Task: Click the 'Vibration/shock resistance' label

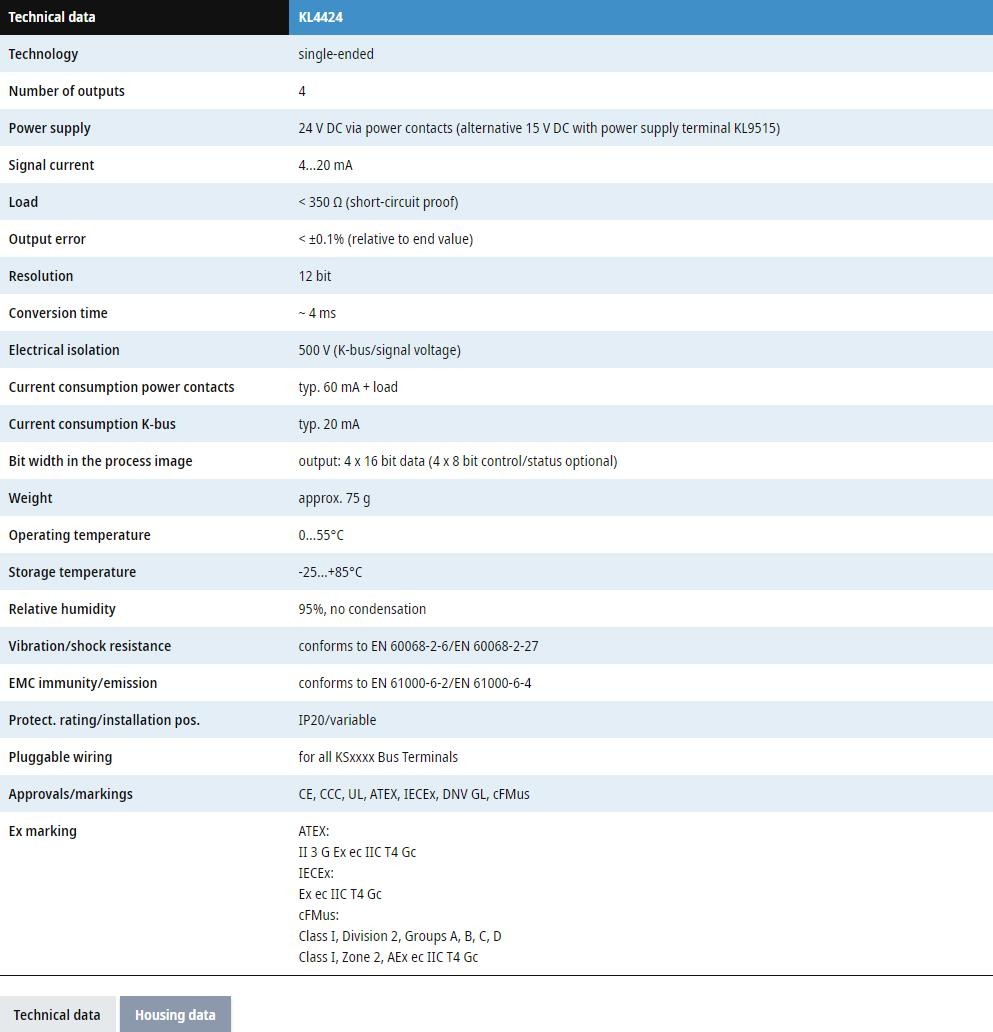Action: click(x=89, y=646)
